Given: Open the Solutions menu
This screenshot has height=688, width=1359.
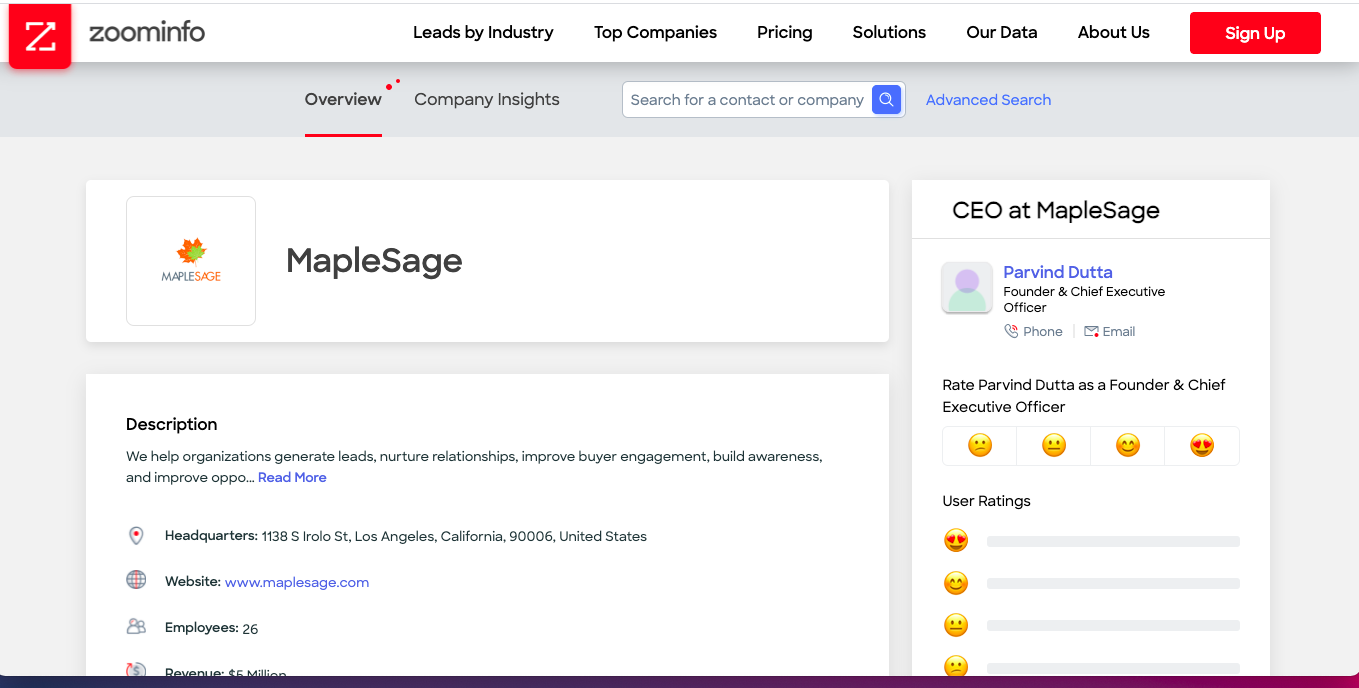Looking at the screenshot, I should point(889,32).
